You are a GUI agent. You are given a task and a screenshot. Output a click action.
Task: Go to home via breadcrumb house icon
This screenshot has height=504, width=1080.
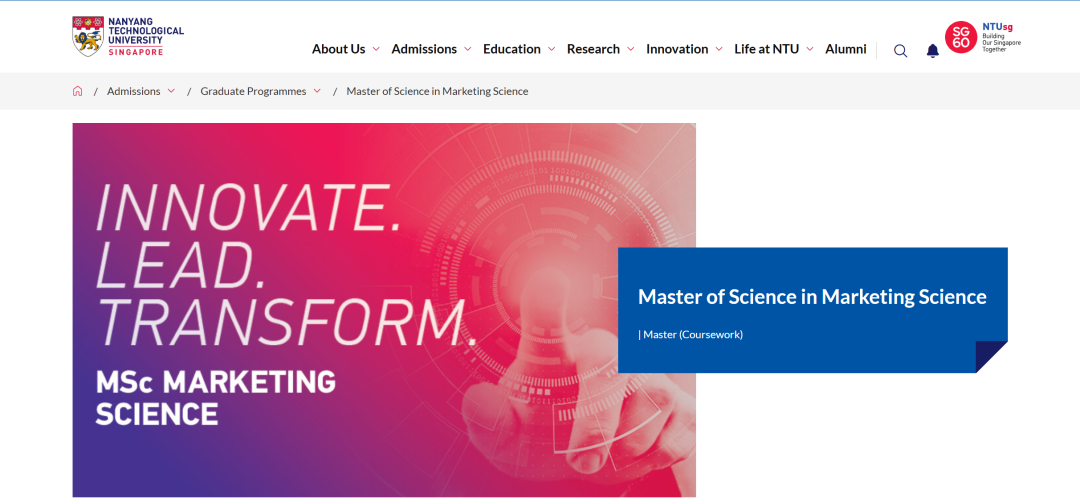[77, 91]
